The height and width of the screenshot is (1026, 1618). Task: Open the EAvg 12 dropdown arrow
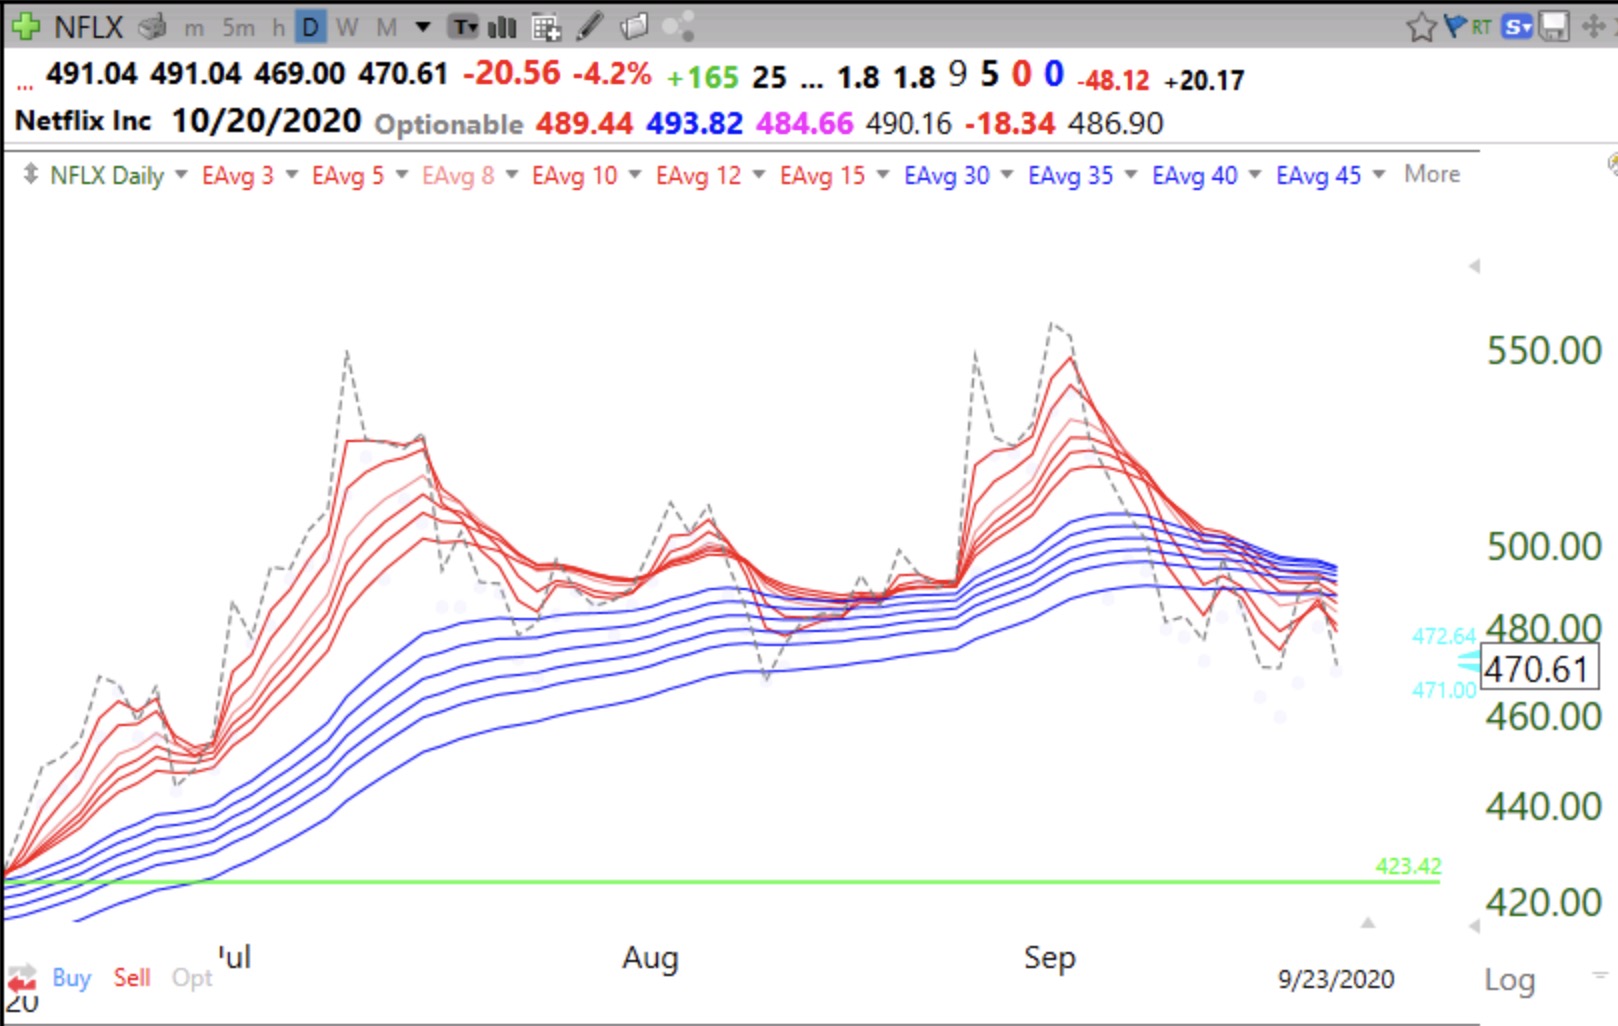758,174
